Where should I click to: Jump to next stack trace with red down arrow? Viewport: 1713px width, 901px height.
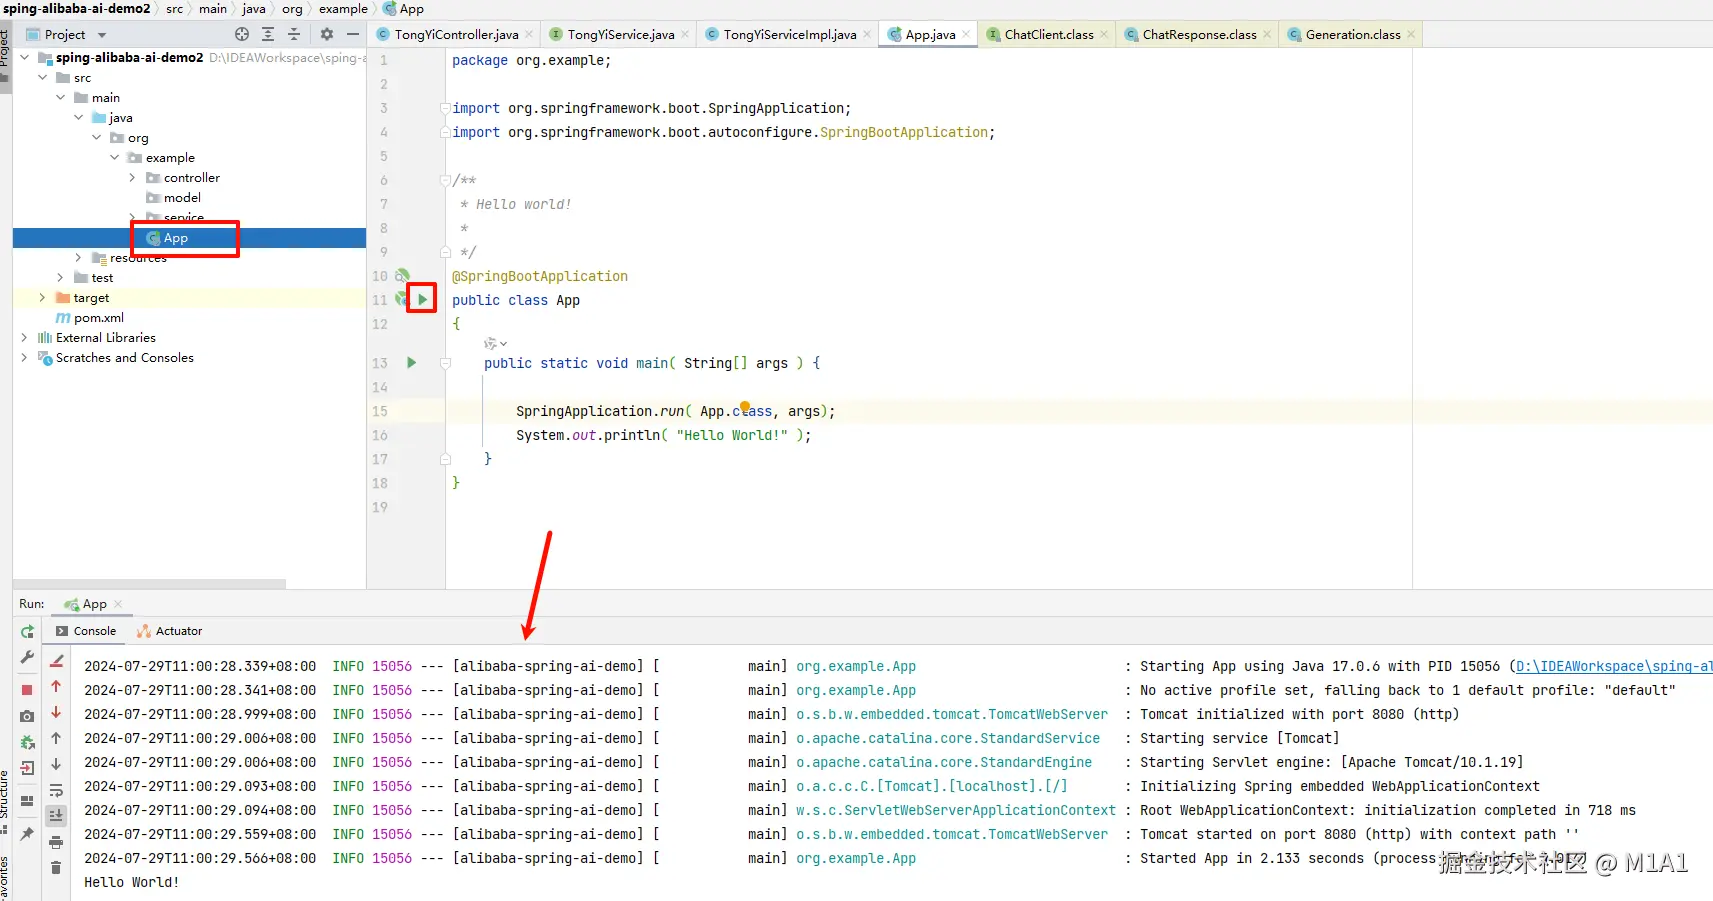pos(56,712)
